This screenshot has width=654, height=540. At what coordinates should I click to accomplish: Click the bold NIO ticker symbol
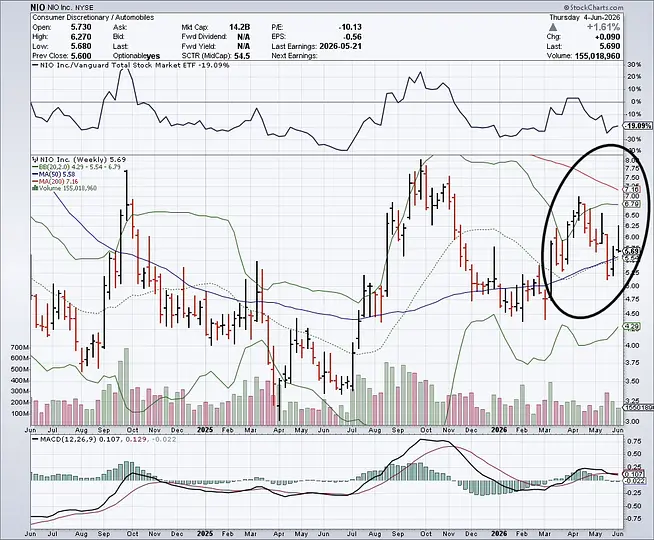39,8
